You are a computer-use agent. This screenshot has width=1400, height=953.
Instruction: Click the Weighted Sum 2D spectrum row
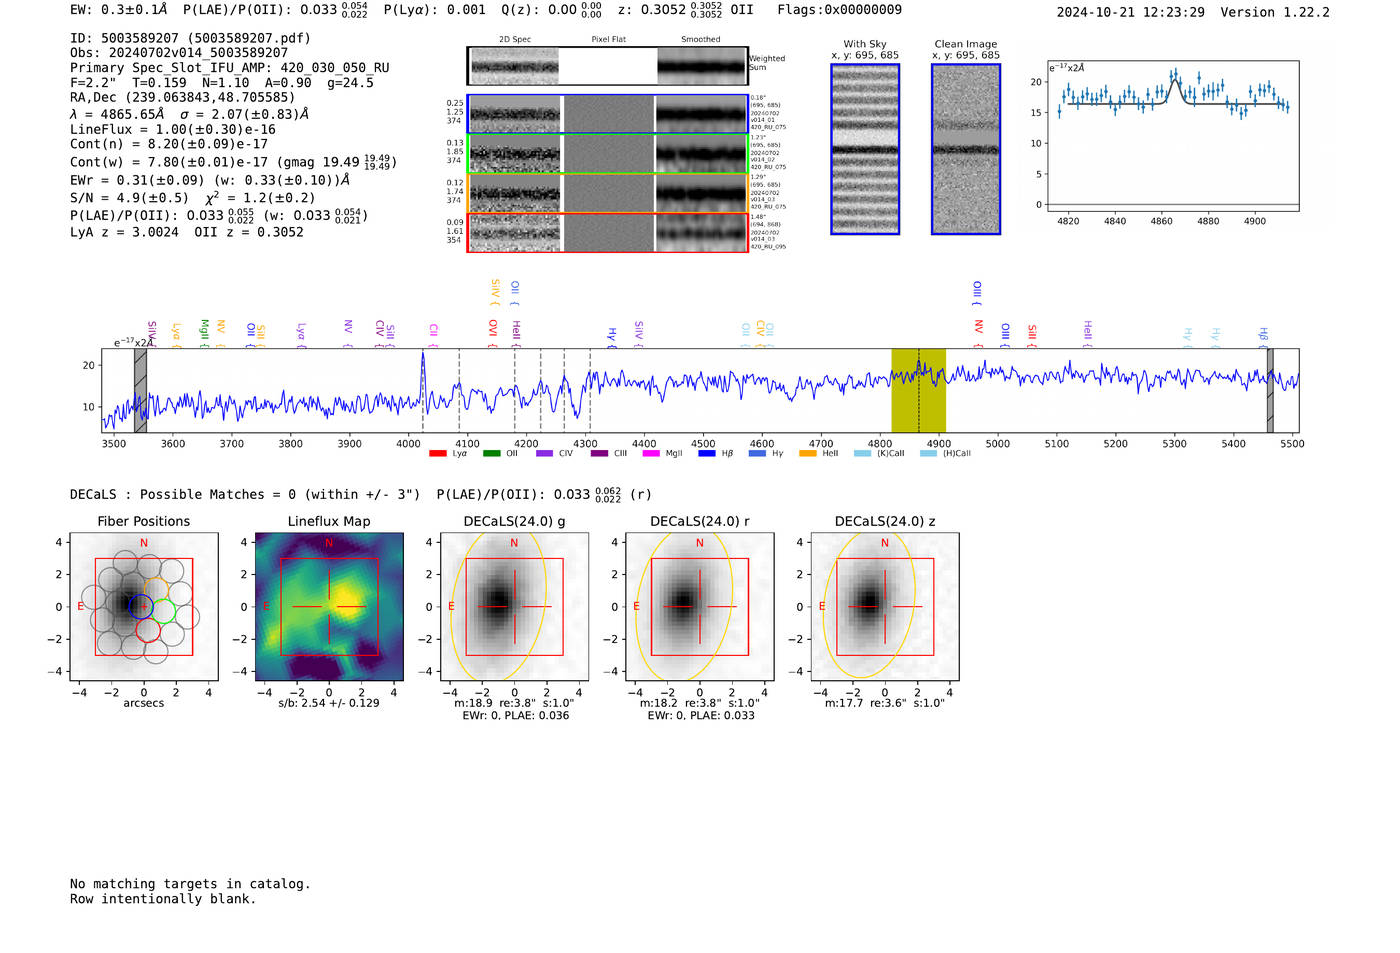(607, 66)
